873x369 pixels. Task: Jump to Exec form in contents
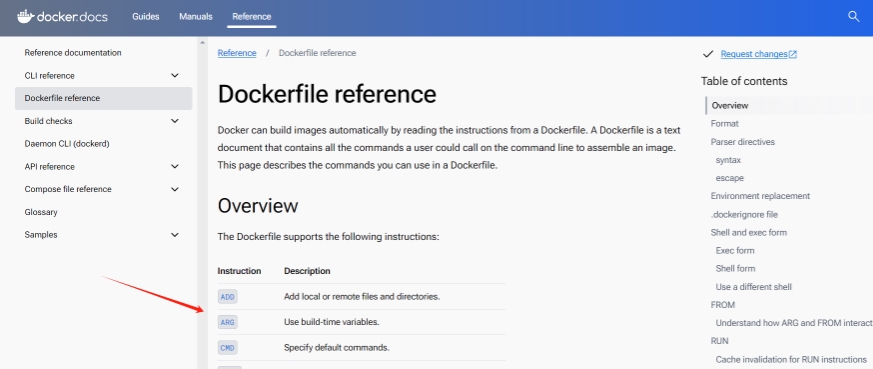pos(735,250)
